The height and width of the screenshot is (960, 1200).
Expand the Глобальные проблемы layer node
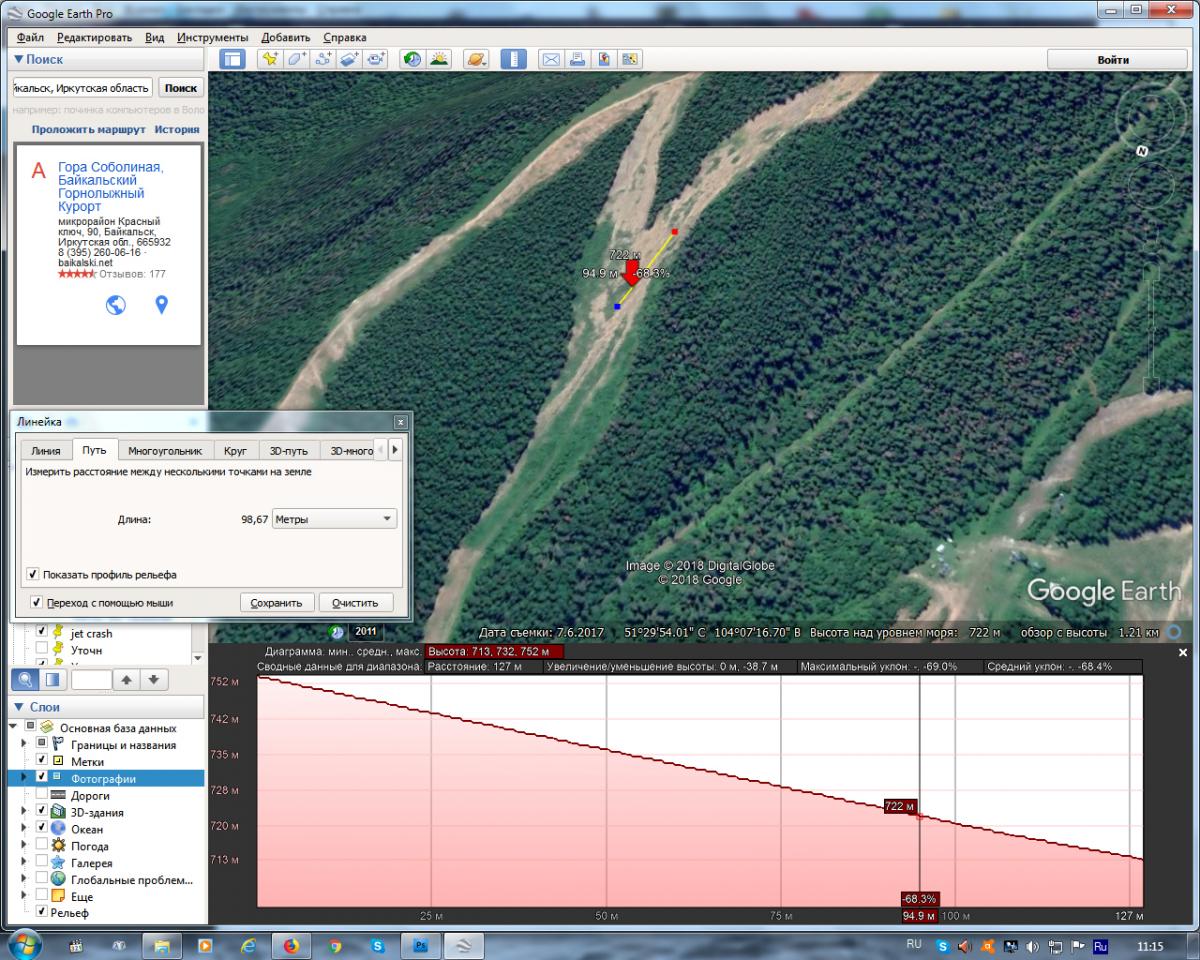tap(24, 880)
